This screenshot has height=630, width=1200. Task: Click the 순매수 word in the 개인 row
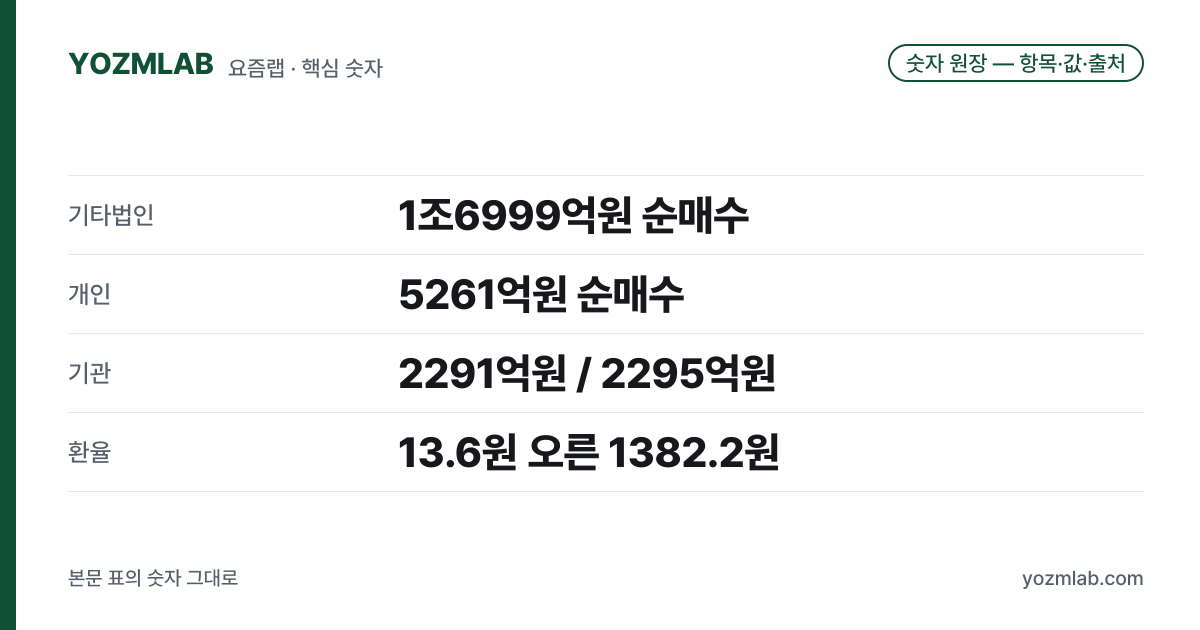(x=631, y=294)
